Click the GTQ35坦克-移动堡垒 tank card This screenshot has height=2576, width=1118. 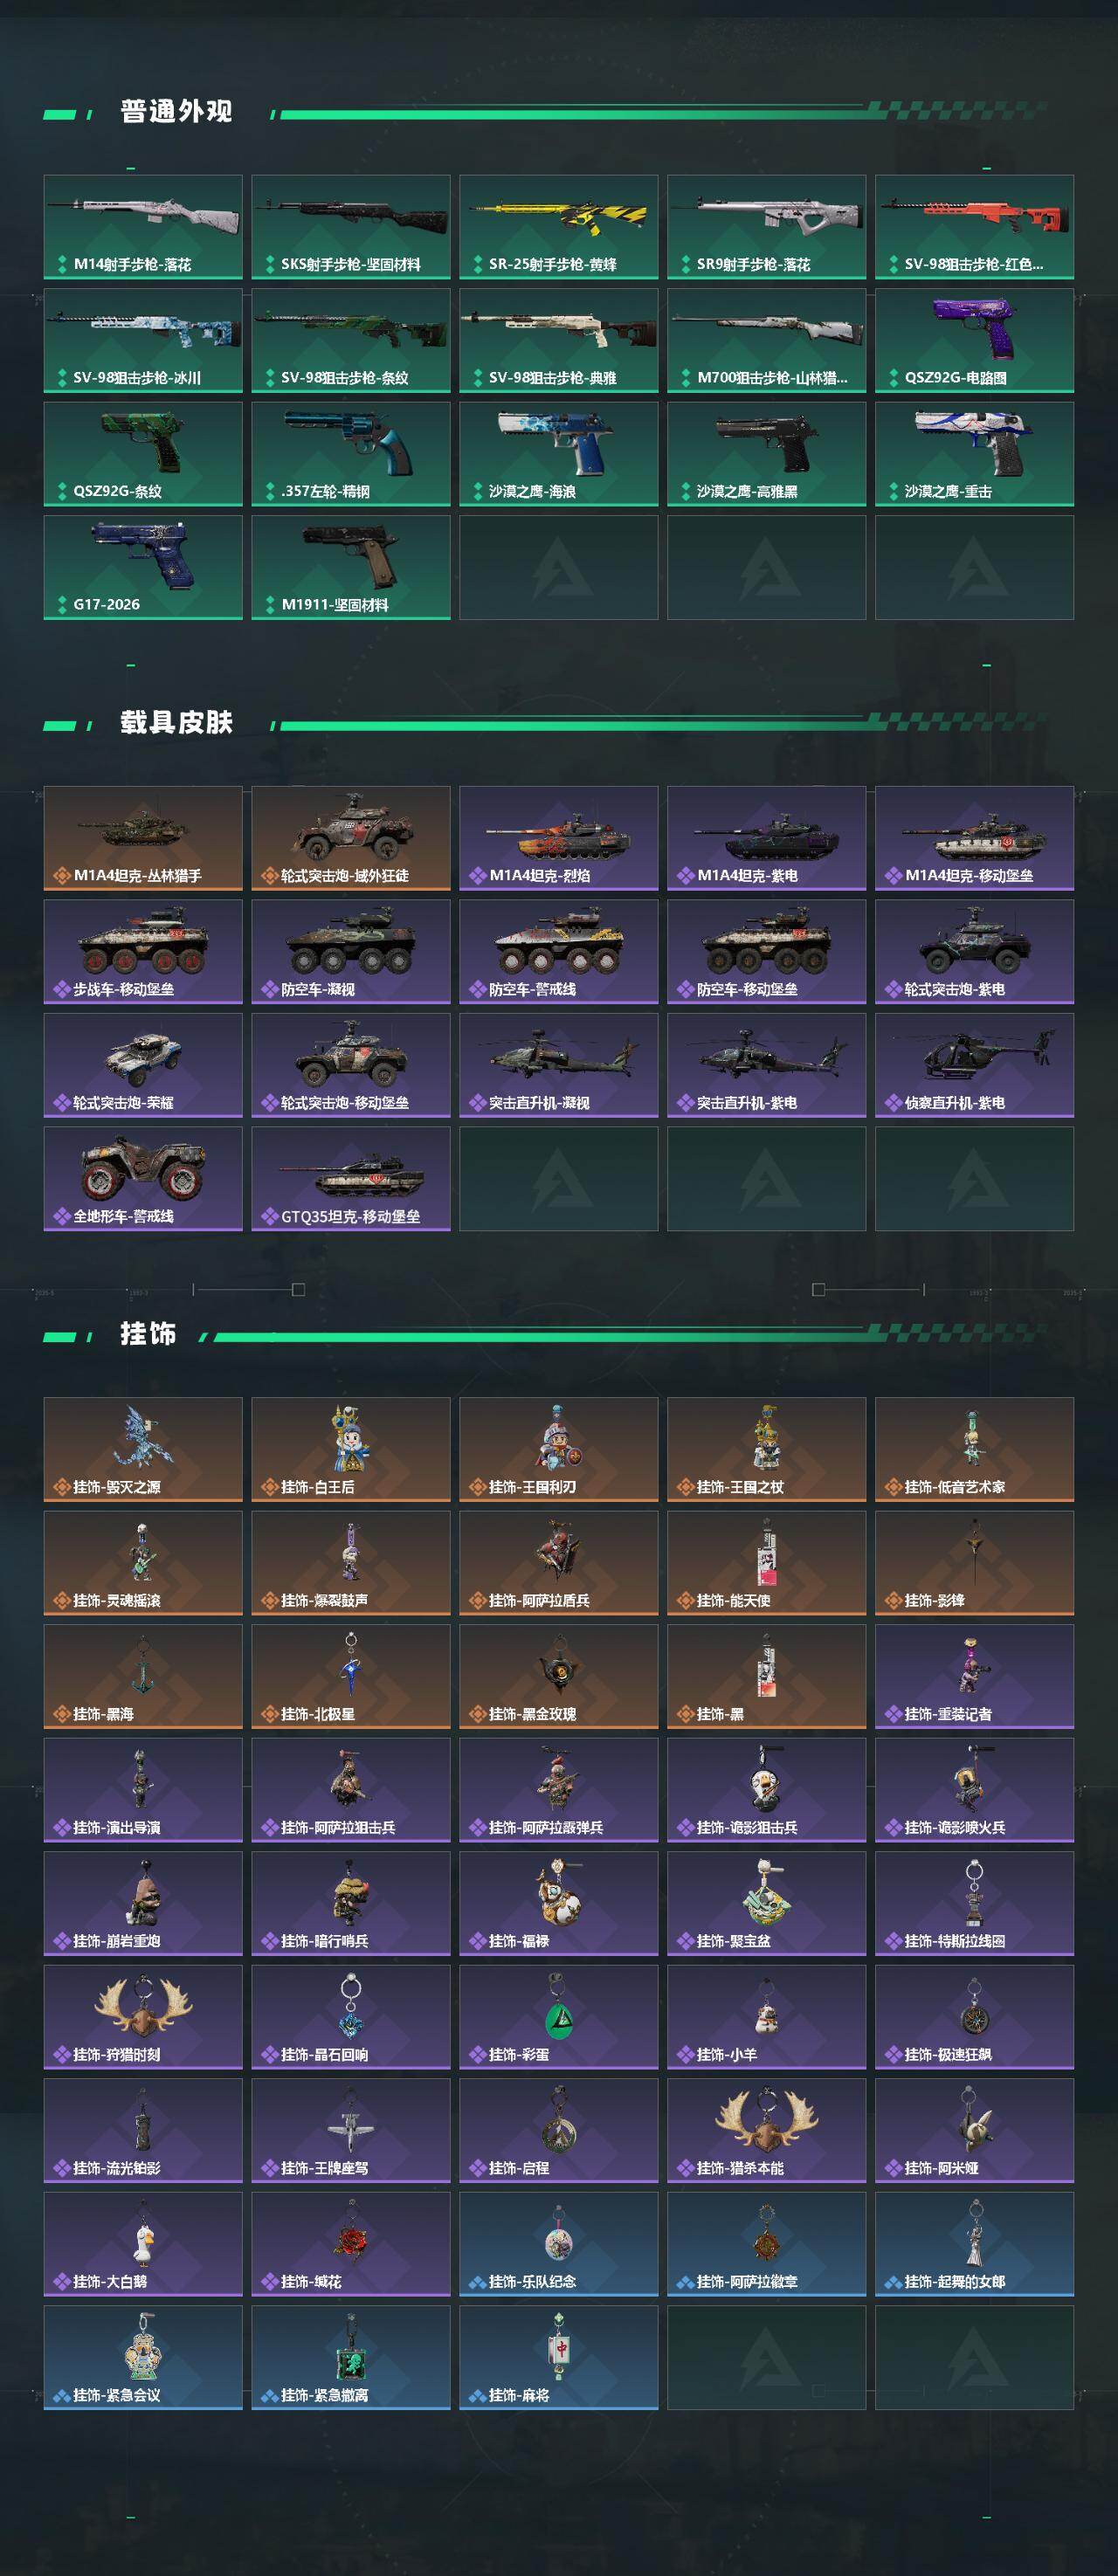click(x=351, y=1179)
